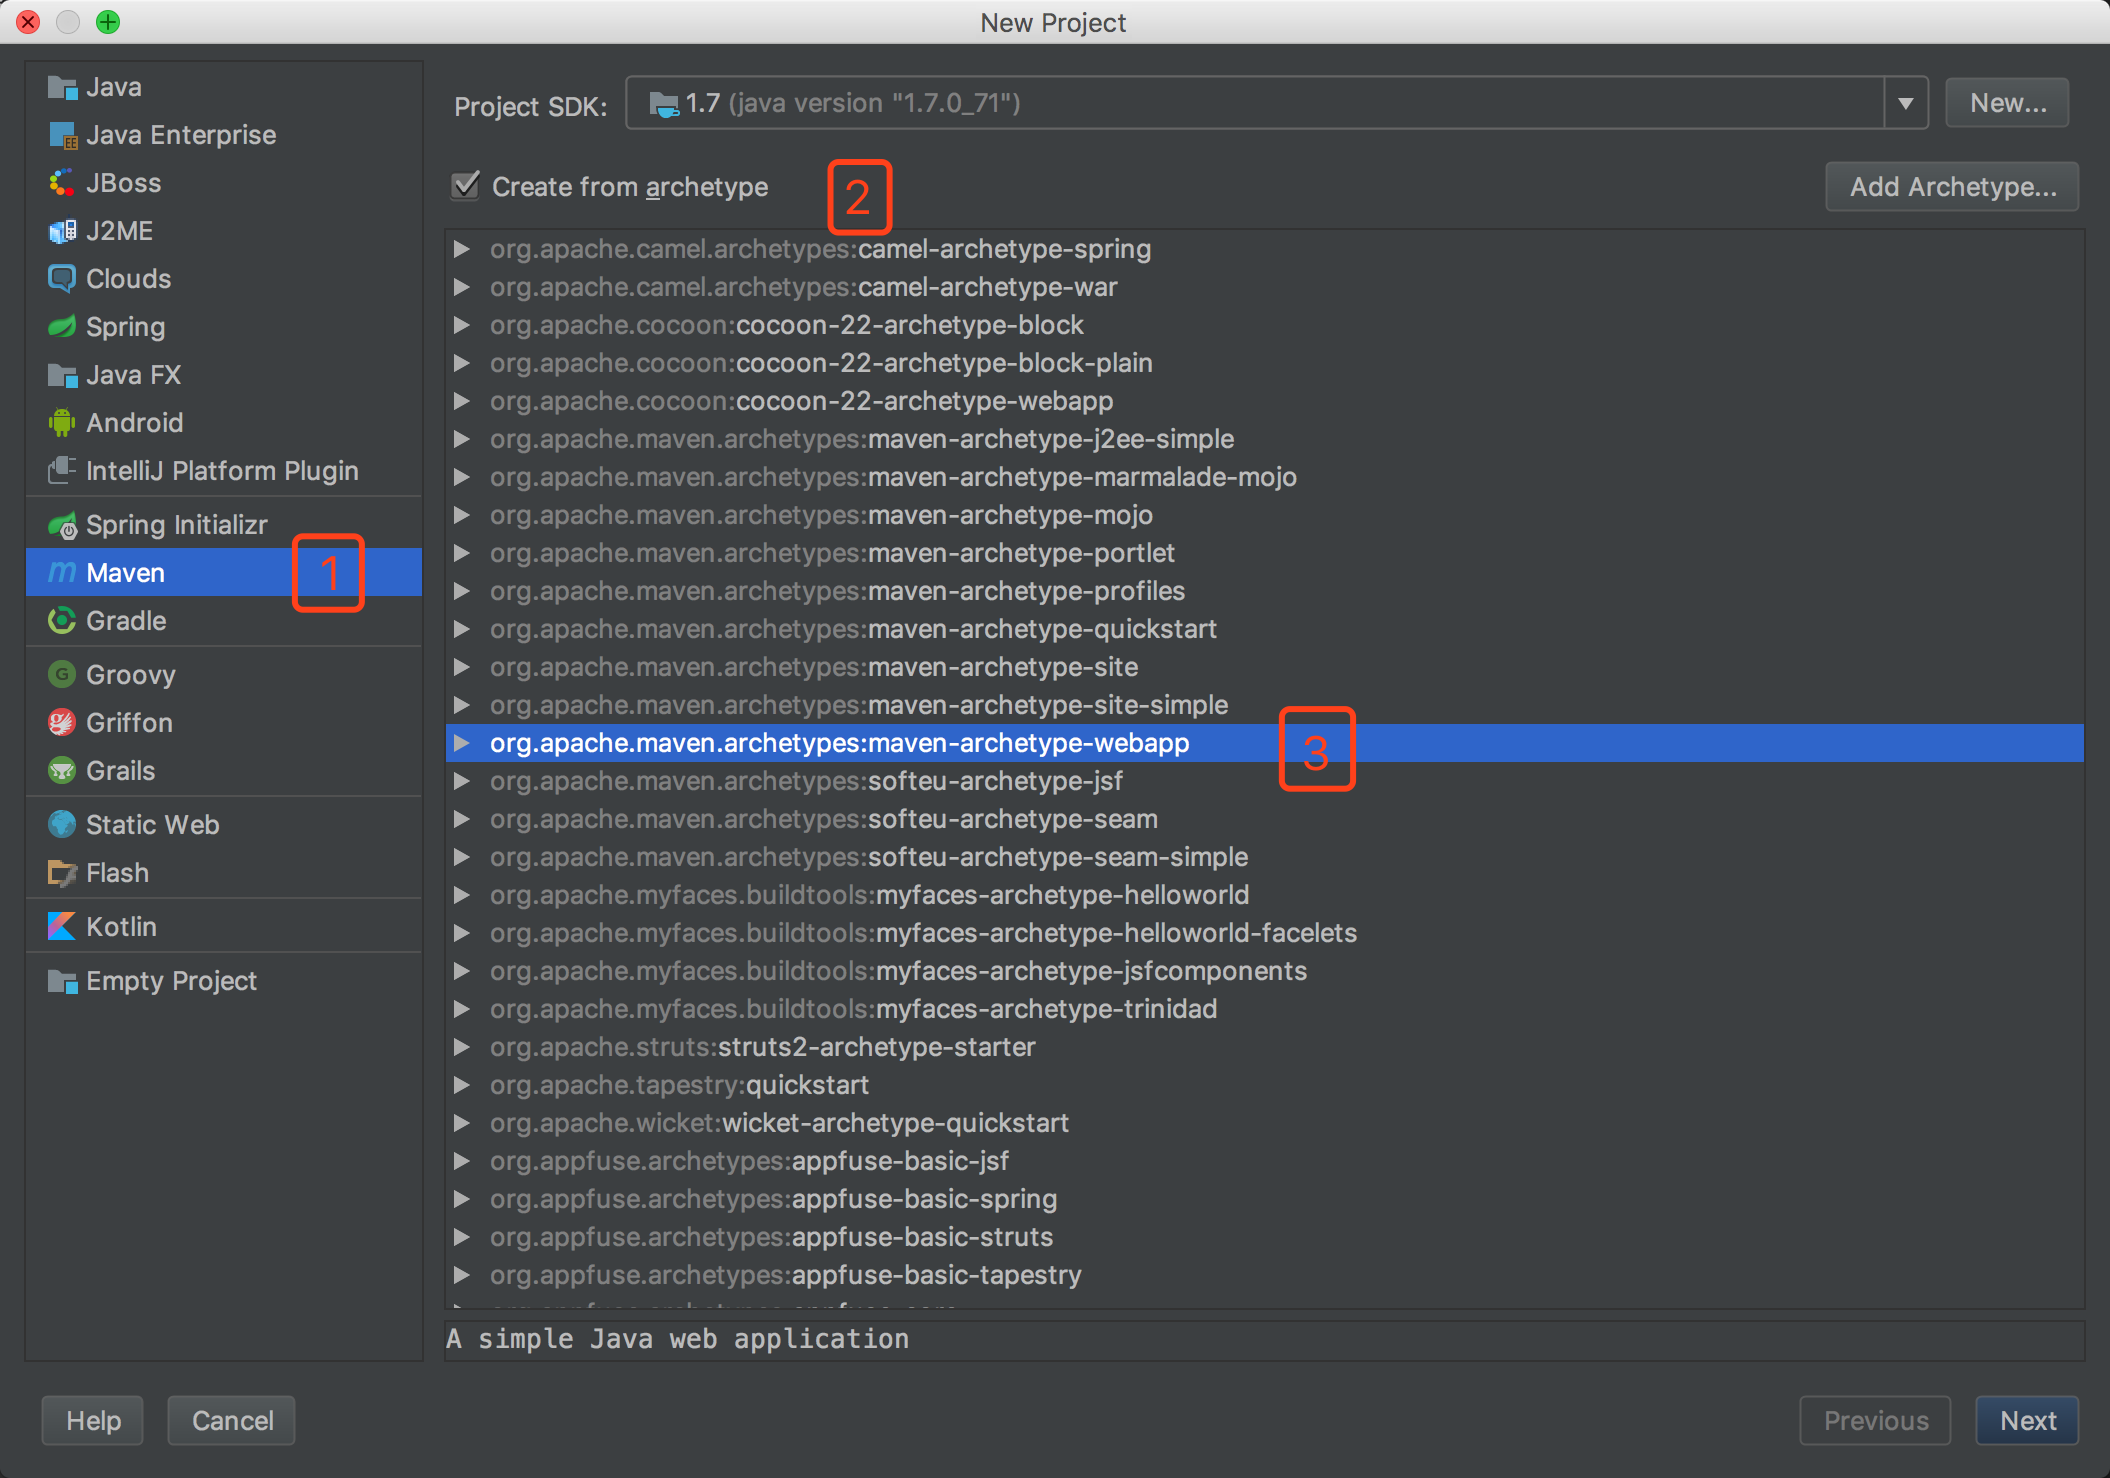The width and height of the screenshot is (2110, 1478).
Task: Select softeu-archetype-jsf archetype
Action: 806,781
